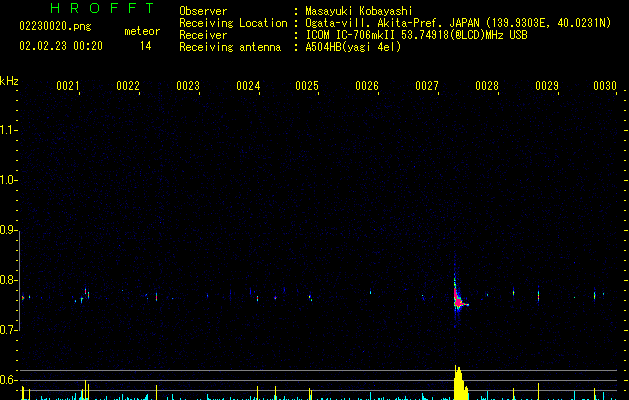This screenshot has width=629, height=400.
Task: Click the meteor label
Action: [142, 31]
